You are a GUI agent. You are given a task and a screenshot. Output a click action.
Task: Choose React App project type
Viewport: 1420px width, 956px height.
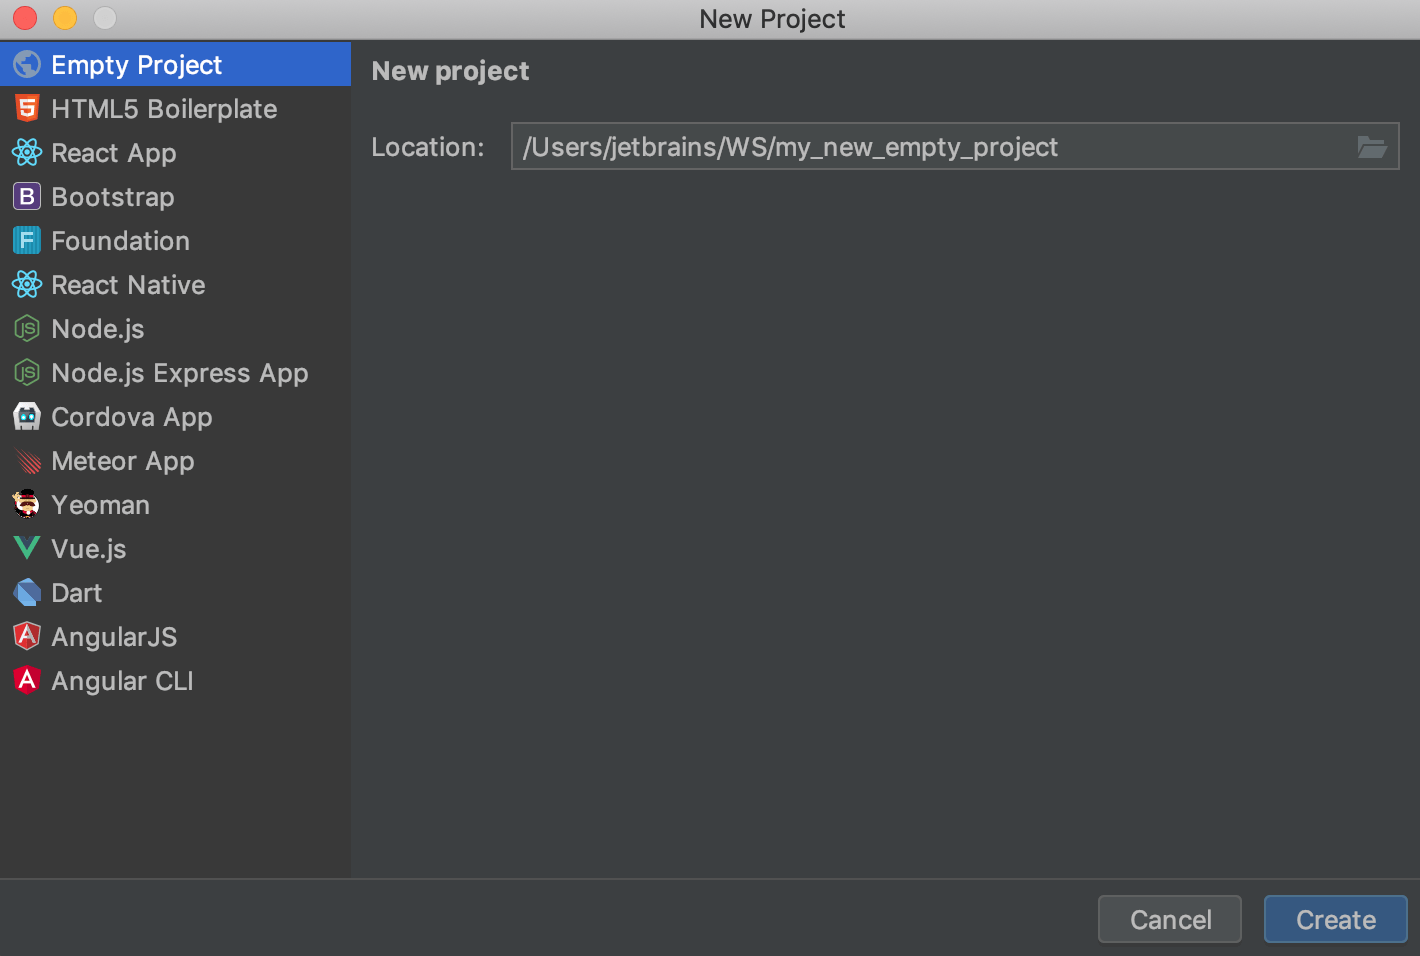175,153
